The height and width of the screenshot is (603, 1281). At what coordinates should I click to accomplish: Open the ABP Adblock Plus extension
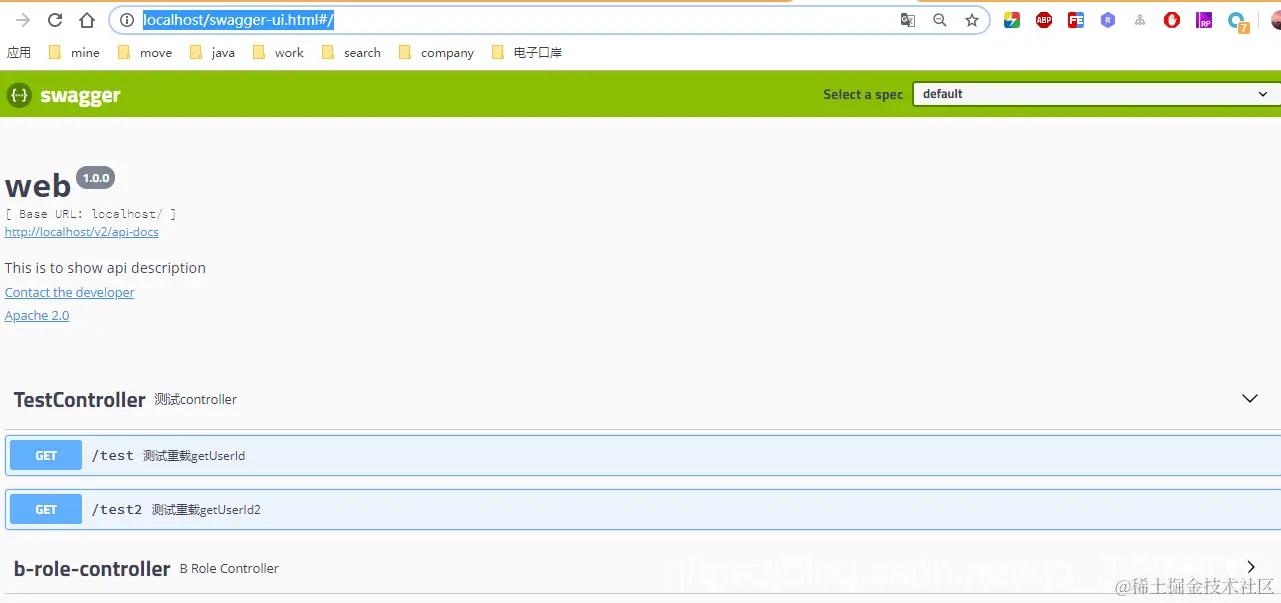(x=1044, y=20)
